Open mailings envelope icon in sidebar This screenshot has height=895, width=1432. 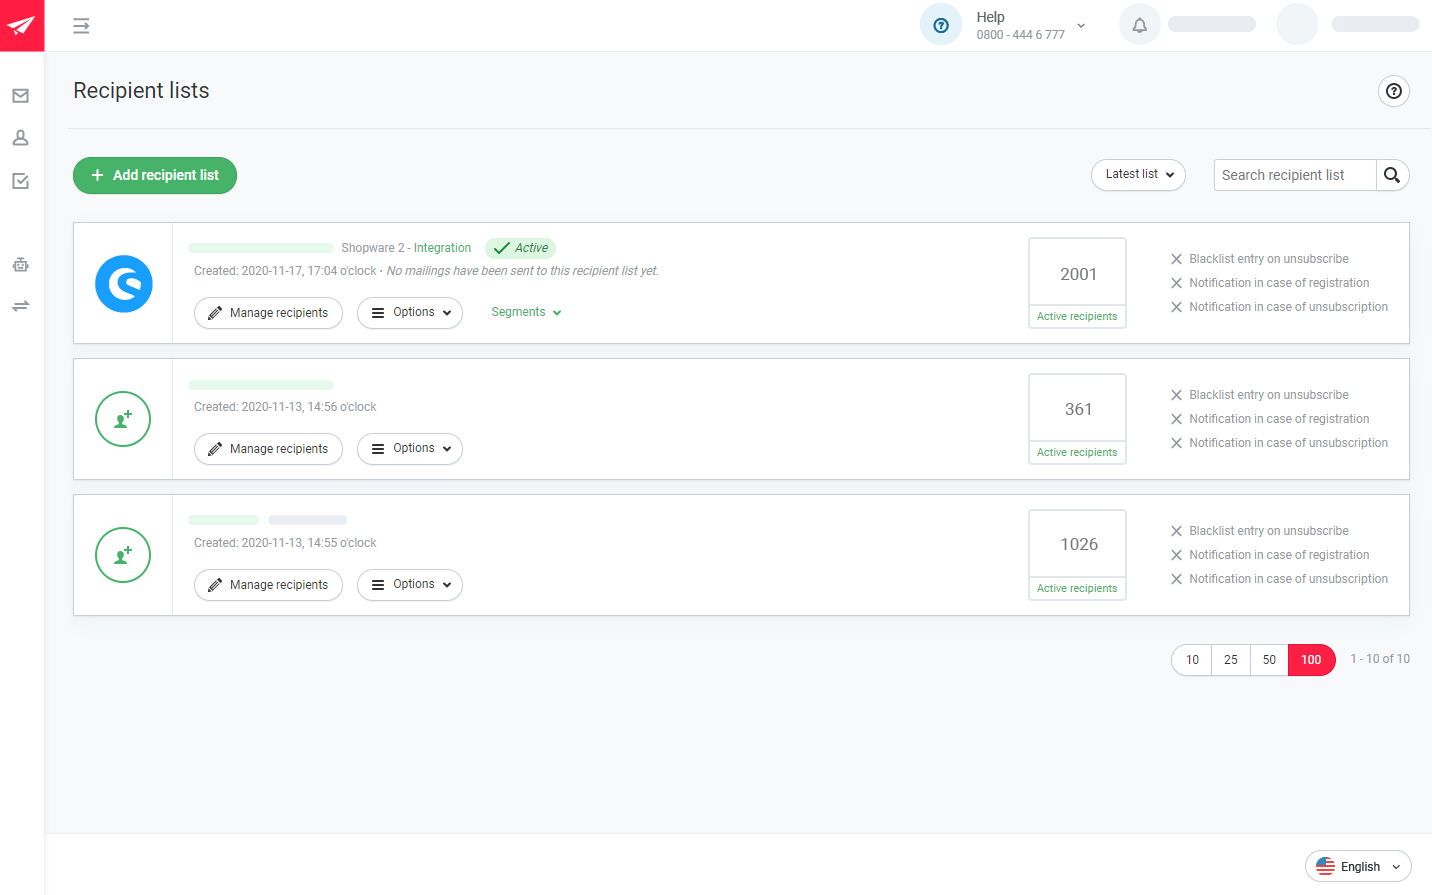(20, 96)
